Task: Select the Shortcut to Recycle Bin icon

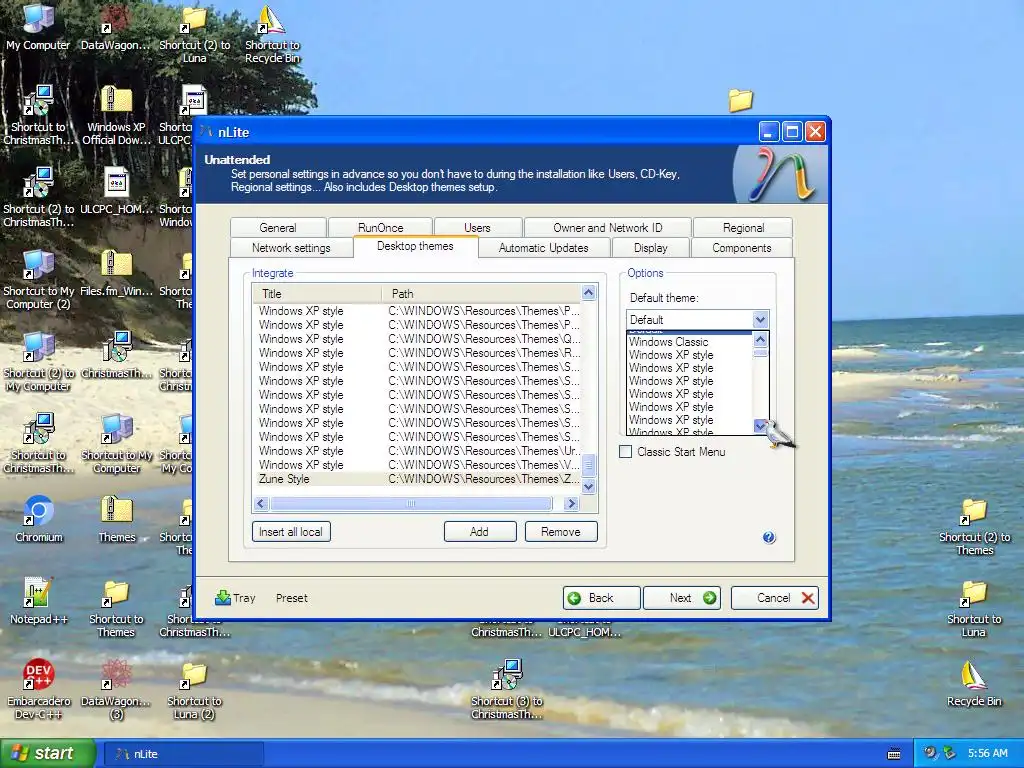Action: coord(272,35)
